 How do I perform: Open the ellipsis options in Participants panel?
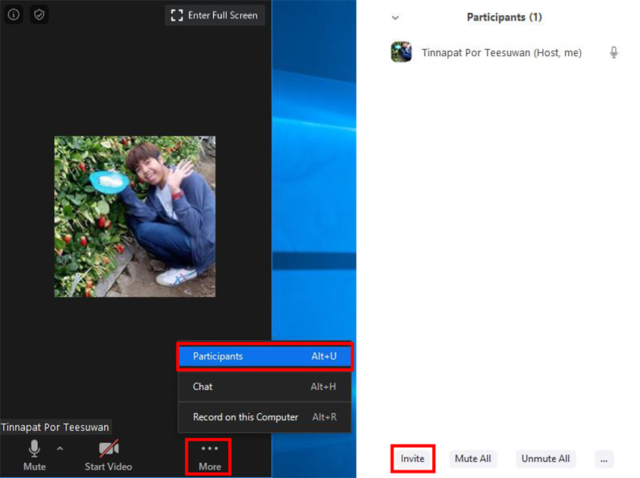(604, 460)
